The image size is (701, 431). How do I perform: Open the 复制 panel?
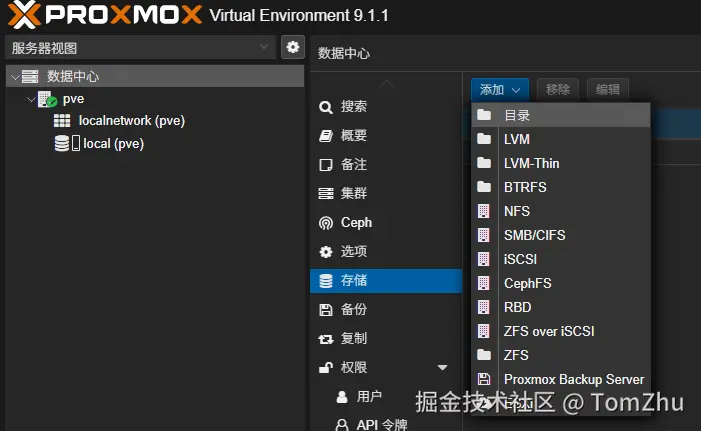386,339
